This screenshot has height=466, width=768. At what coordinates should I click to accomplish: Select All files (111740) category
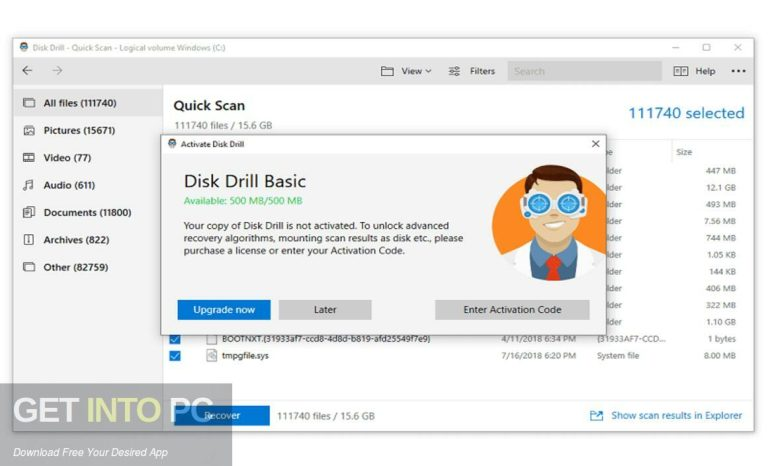click(88, 103)
